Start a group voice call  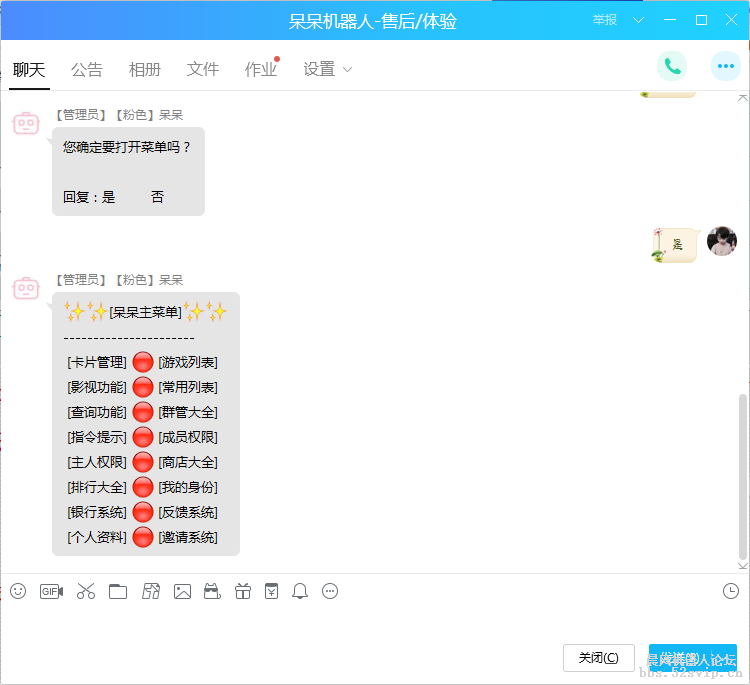tap(672, 66)
